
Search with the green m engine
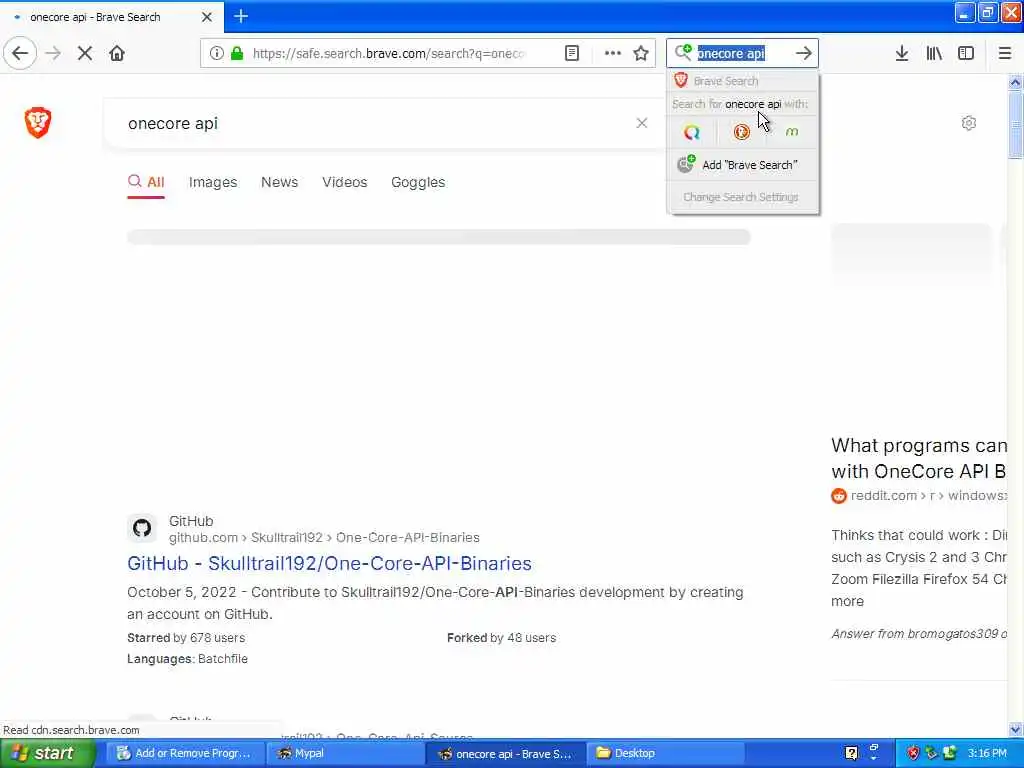click(x=792, y=133)
